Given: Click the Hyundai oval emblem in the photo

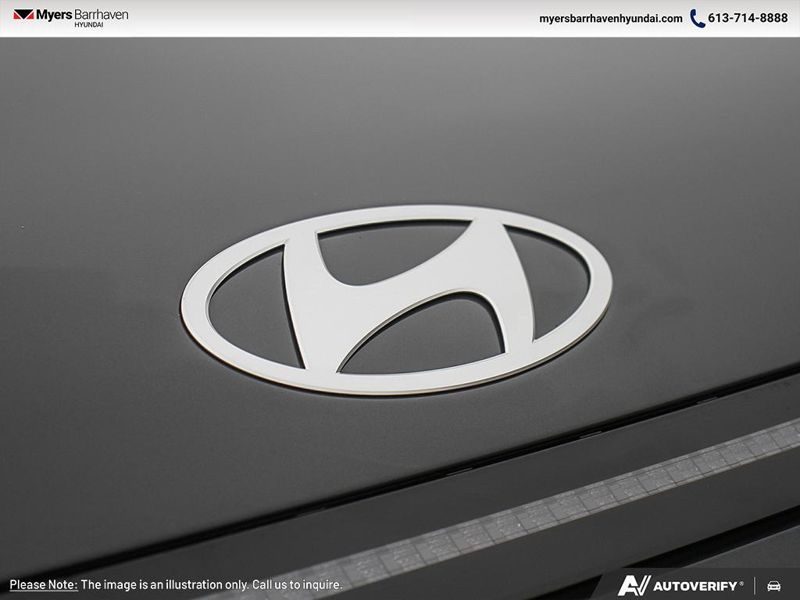Looking at the screenshot, I should pyautogui.click(x=396, y=300).
